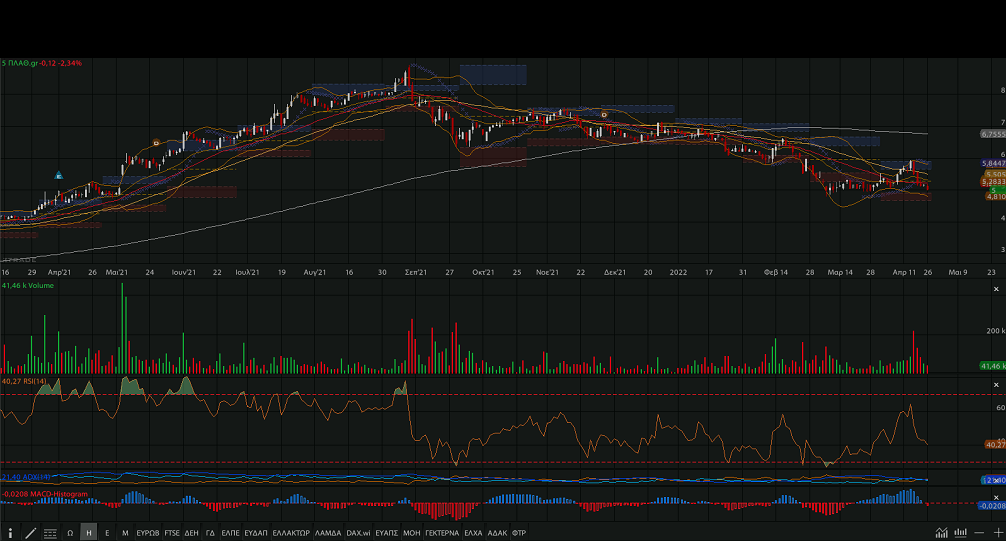Switch to the FTSE symbol tab
1006x541 pixels.
(x=173, y=533)
